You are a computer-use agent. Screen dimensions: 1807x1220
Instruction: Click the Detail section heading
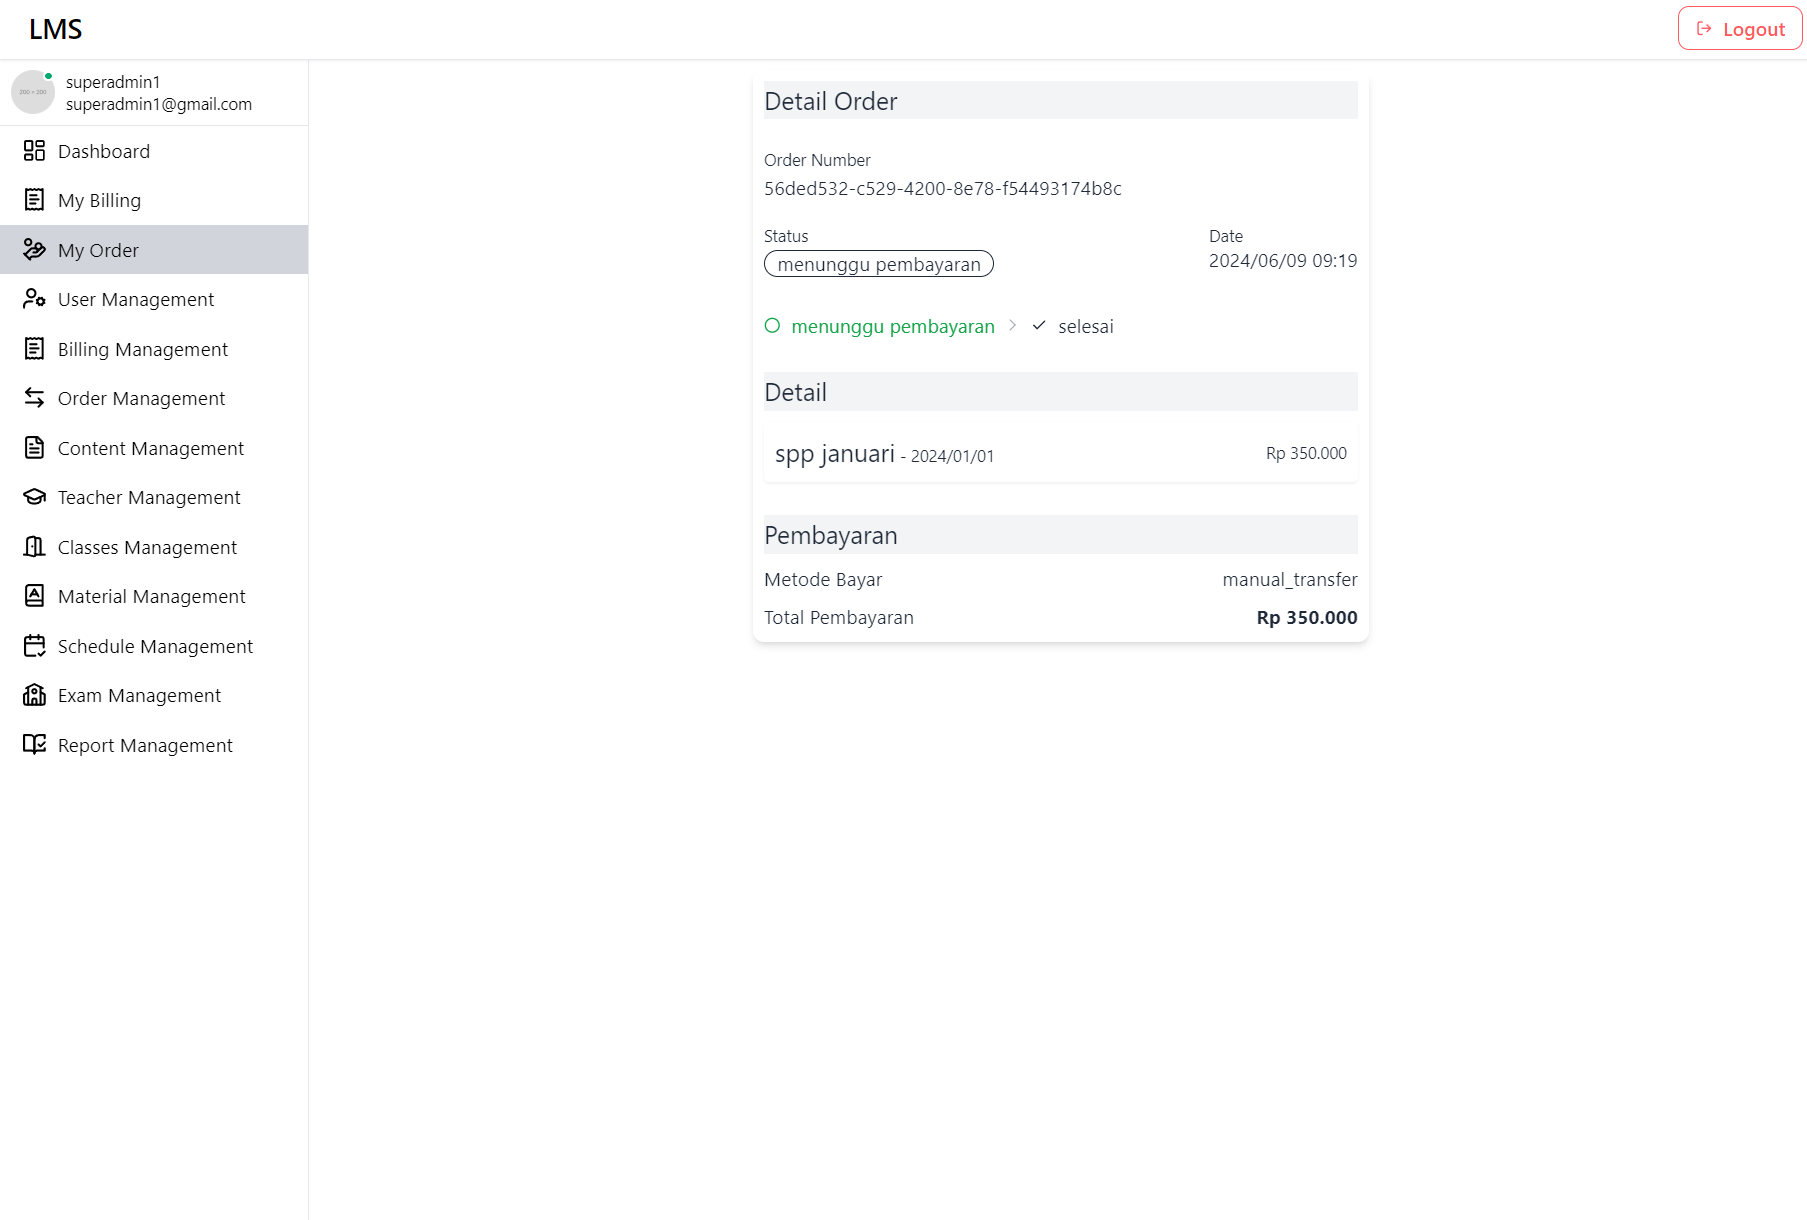(796, 392)
